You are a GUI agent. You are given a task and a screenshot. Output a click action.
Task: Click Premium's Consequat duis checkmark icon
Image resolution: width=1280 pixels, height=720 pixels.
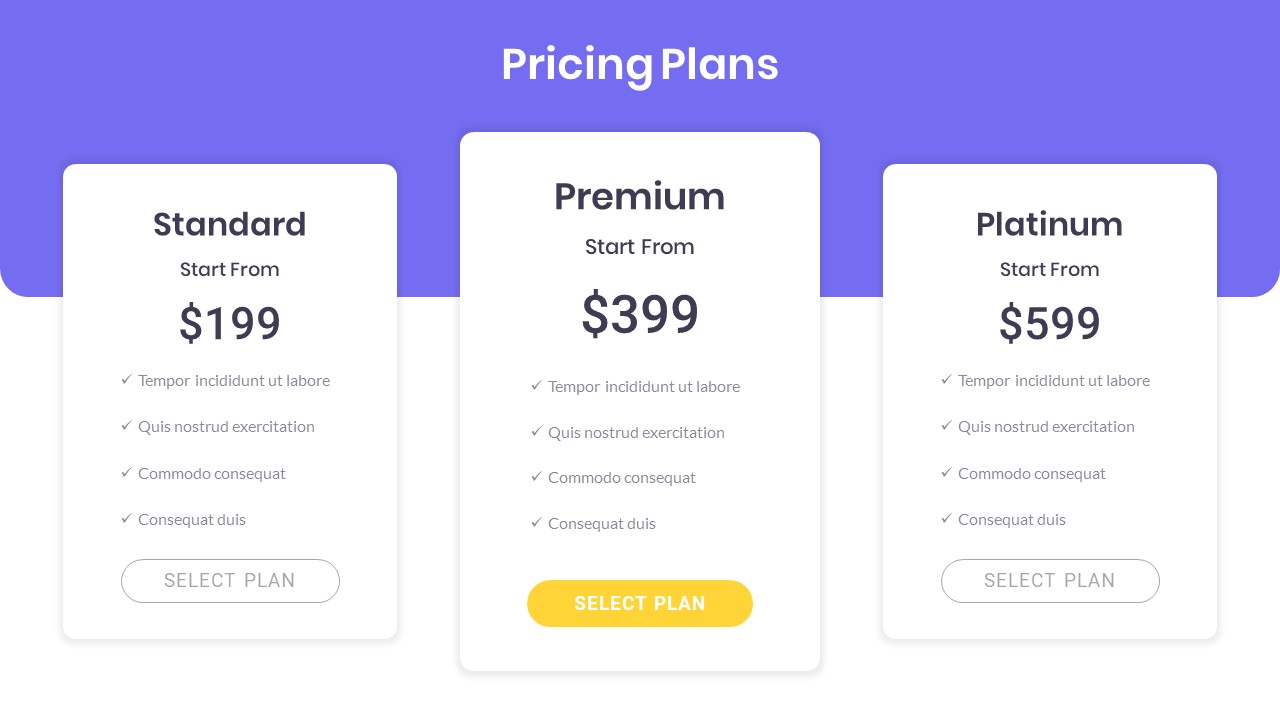pyautogui.click(x=537, y=523)
